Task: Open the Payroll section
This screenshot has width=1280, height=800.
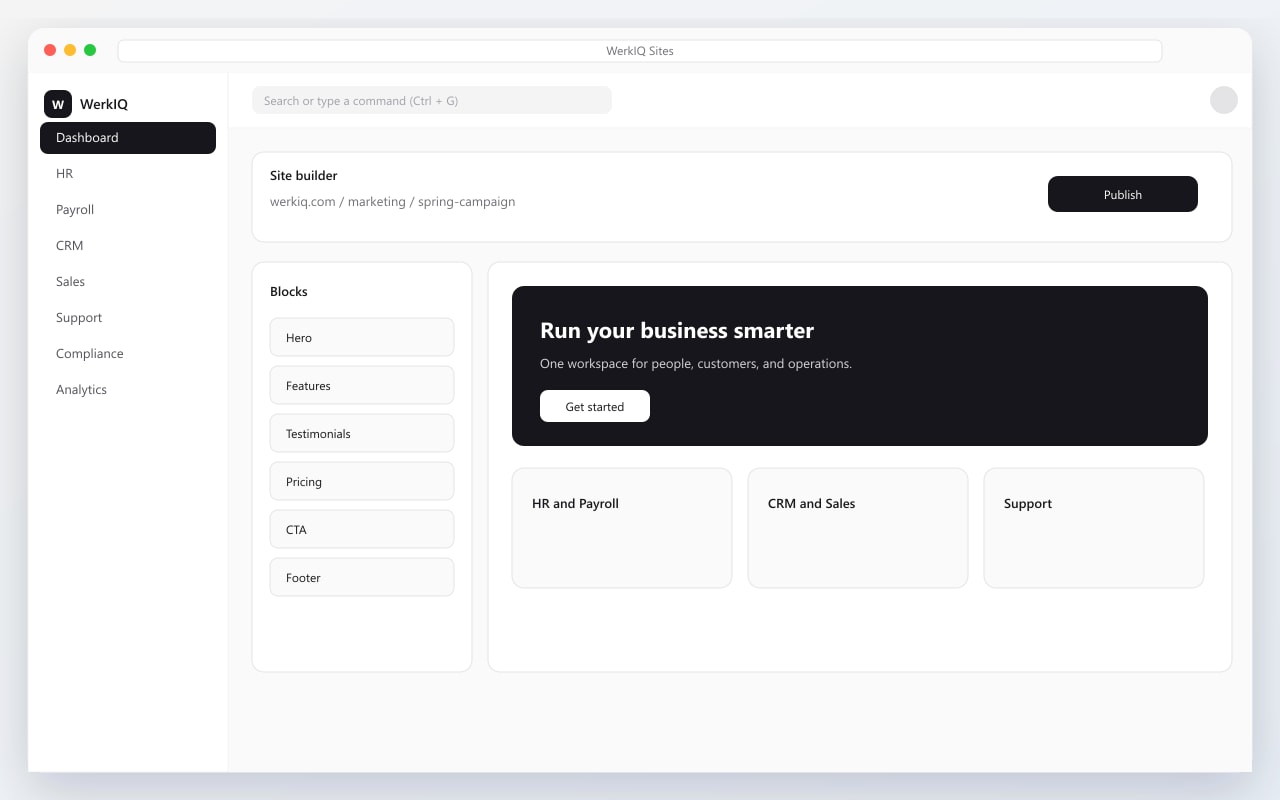Action: pyautogui.click(x=128, y=210)
